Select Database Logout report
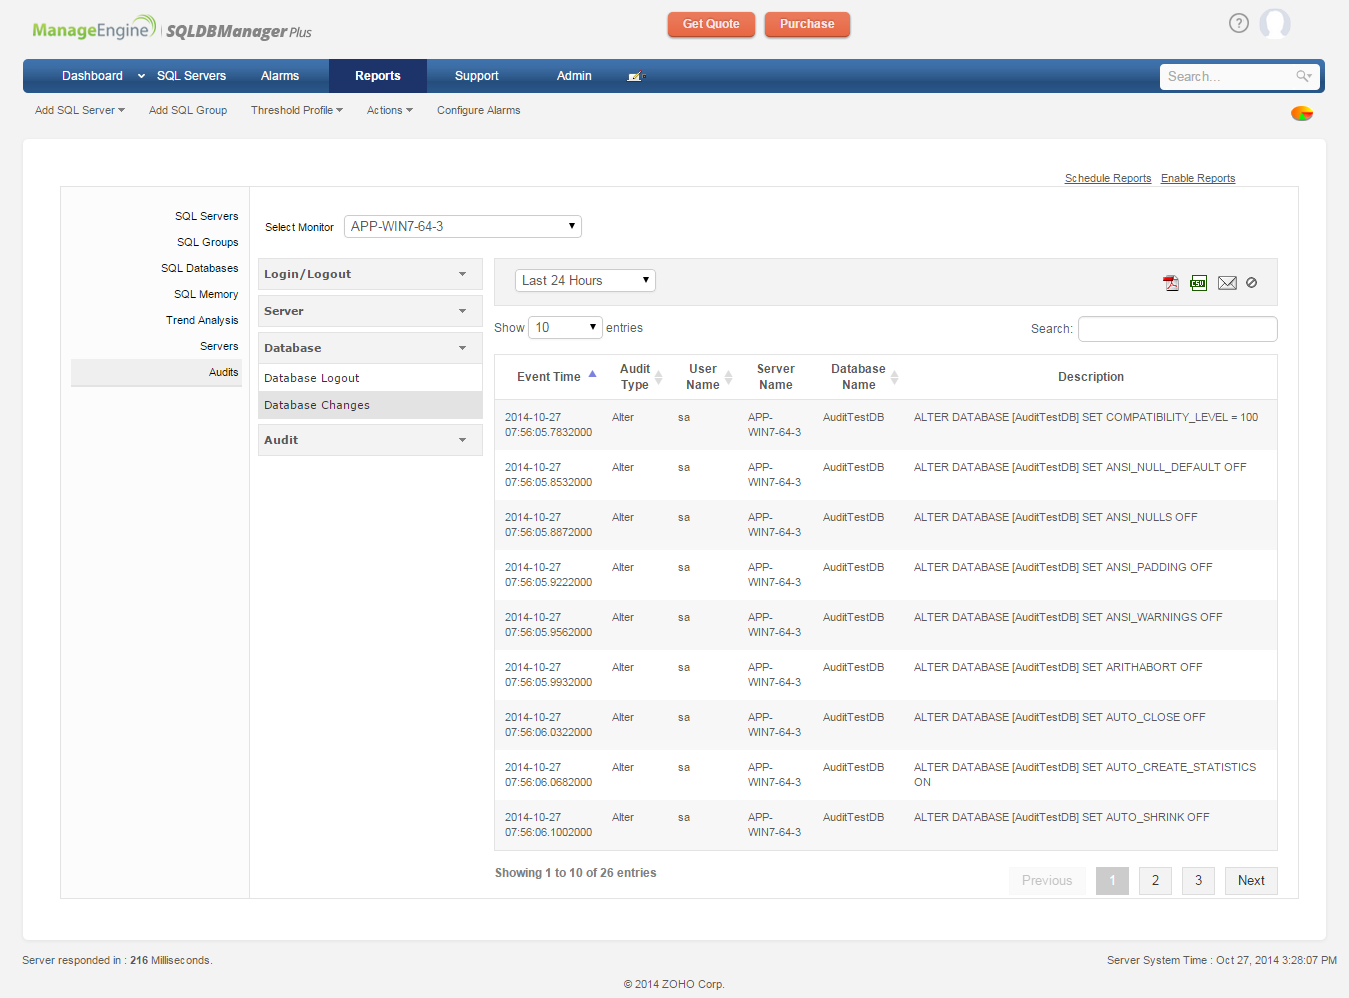 (312, 378)
